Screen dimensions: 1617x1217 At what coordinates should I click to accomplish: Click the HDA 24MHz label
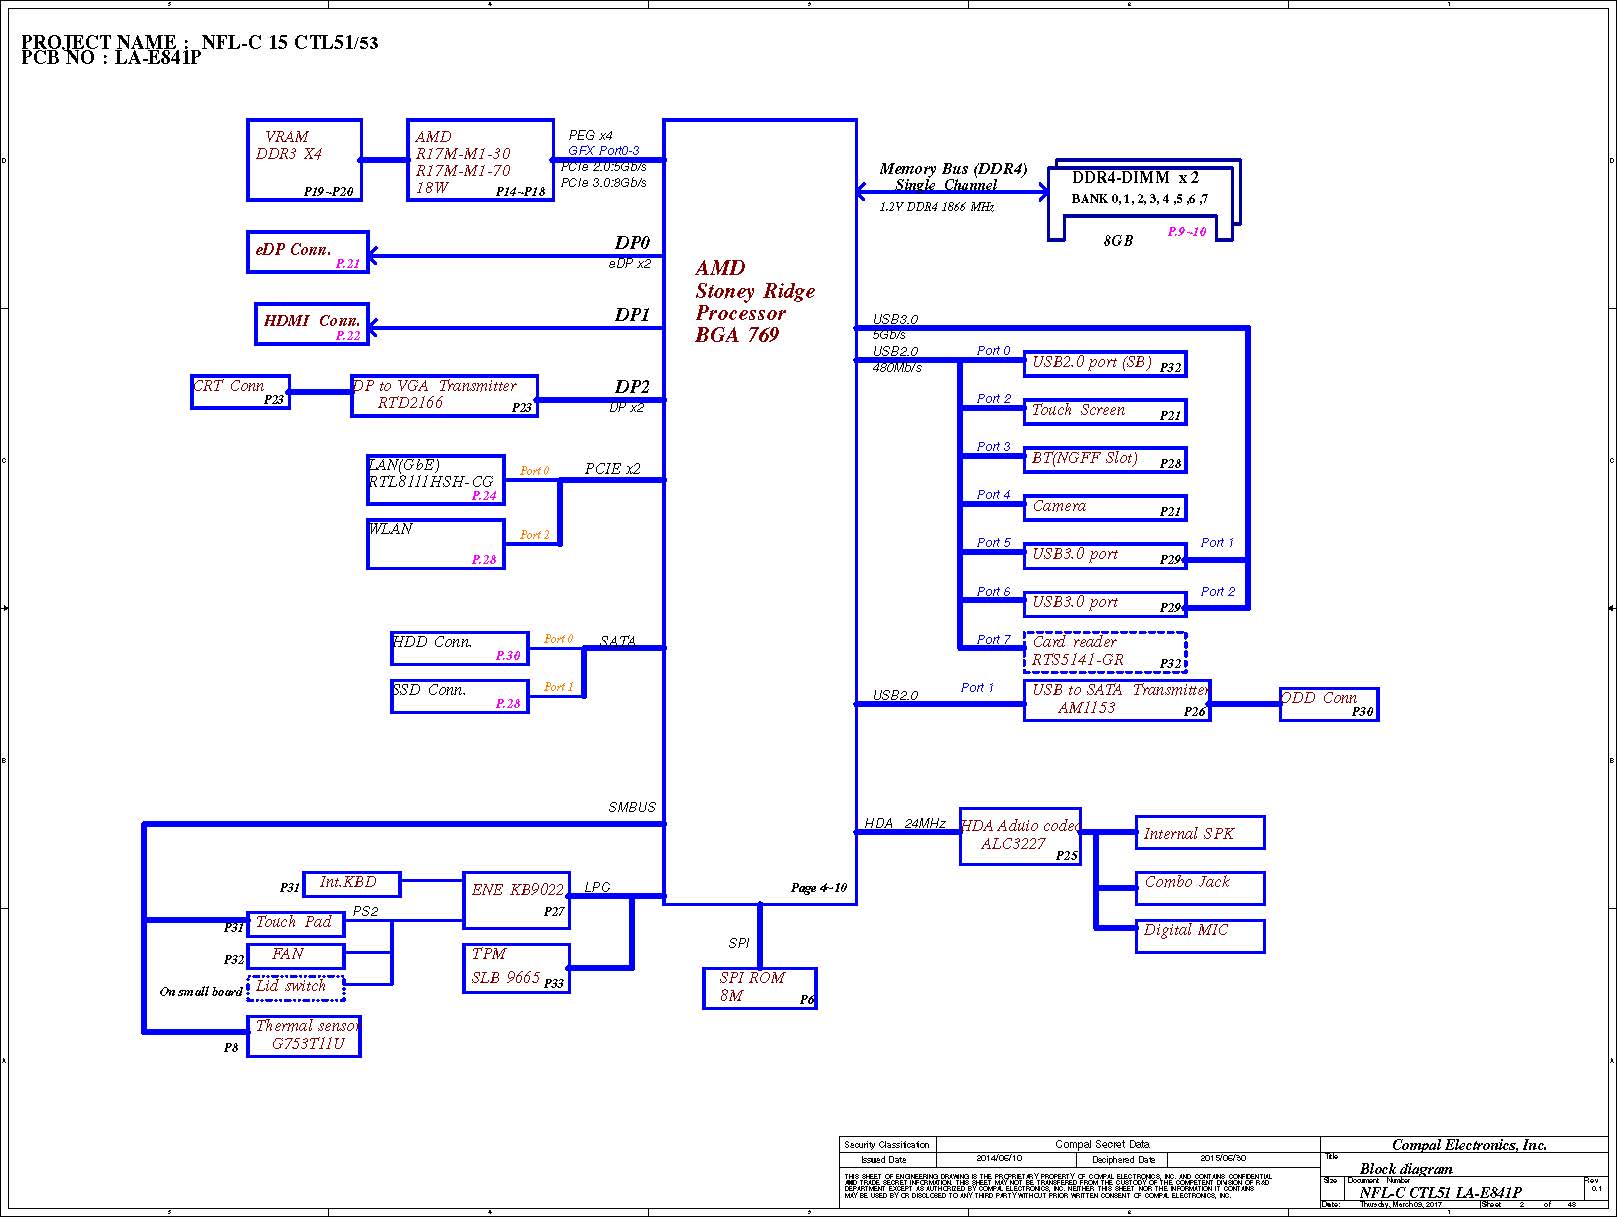[x=905, y=823]
